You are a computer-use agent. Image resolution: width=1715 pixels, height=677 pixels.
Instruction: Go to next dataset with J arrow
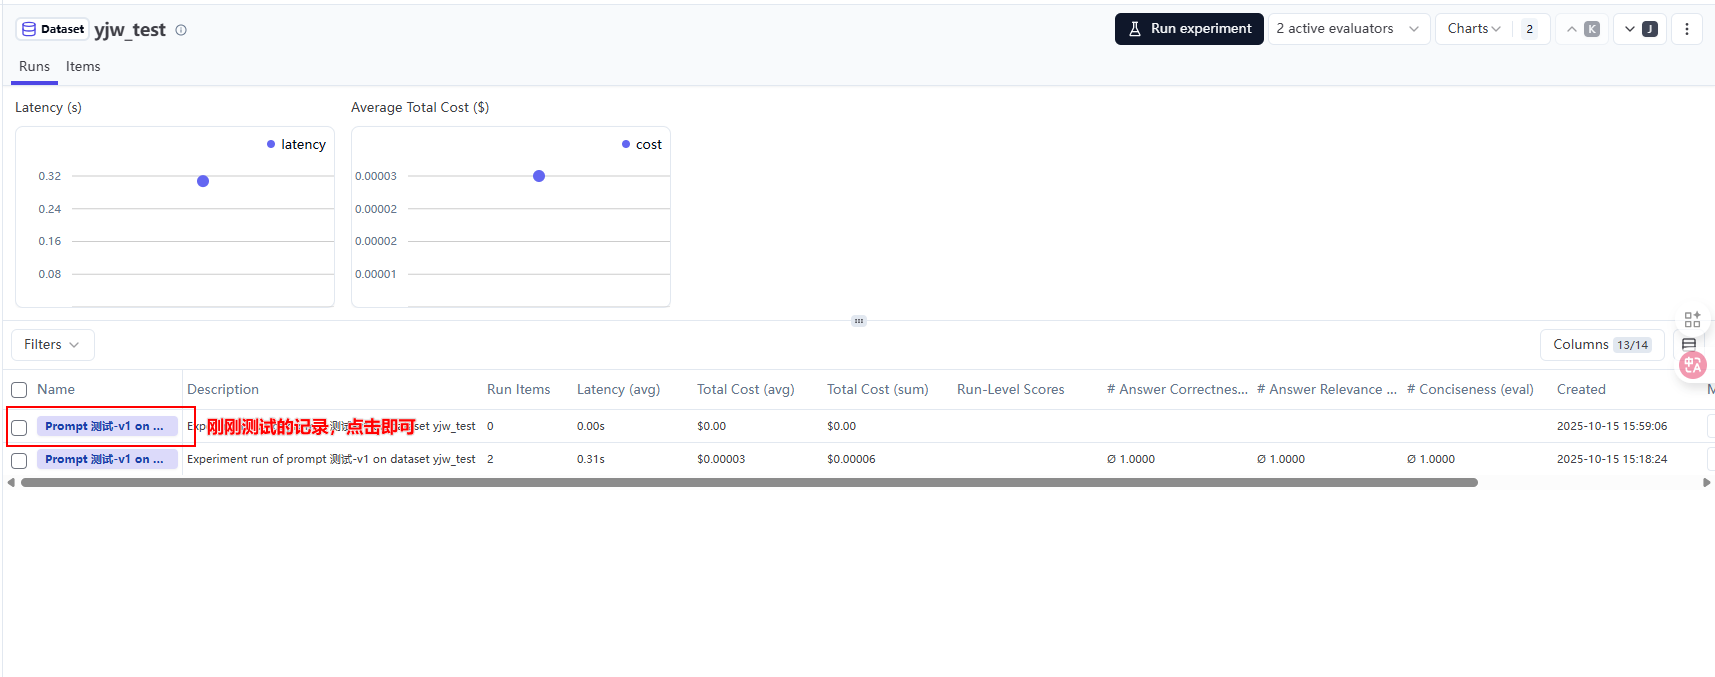point(1640,29)
